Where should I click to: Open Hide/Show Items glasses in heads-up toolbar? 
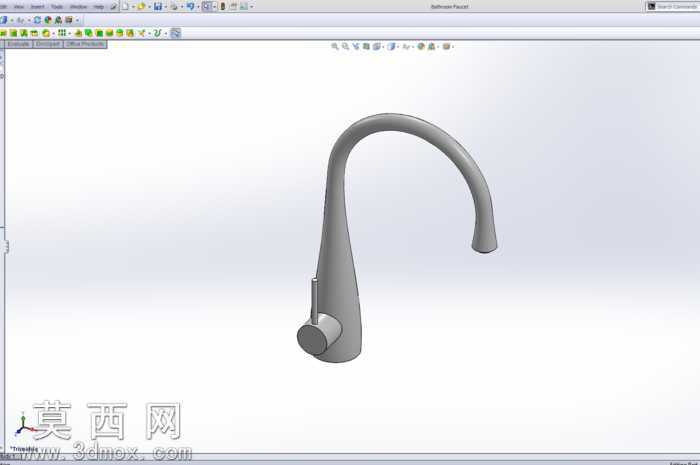point(406,46)
